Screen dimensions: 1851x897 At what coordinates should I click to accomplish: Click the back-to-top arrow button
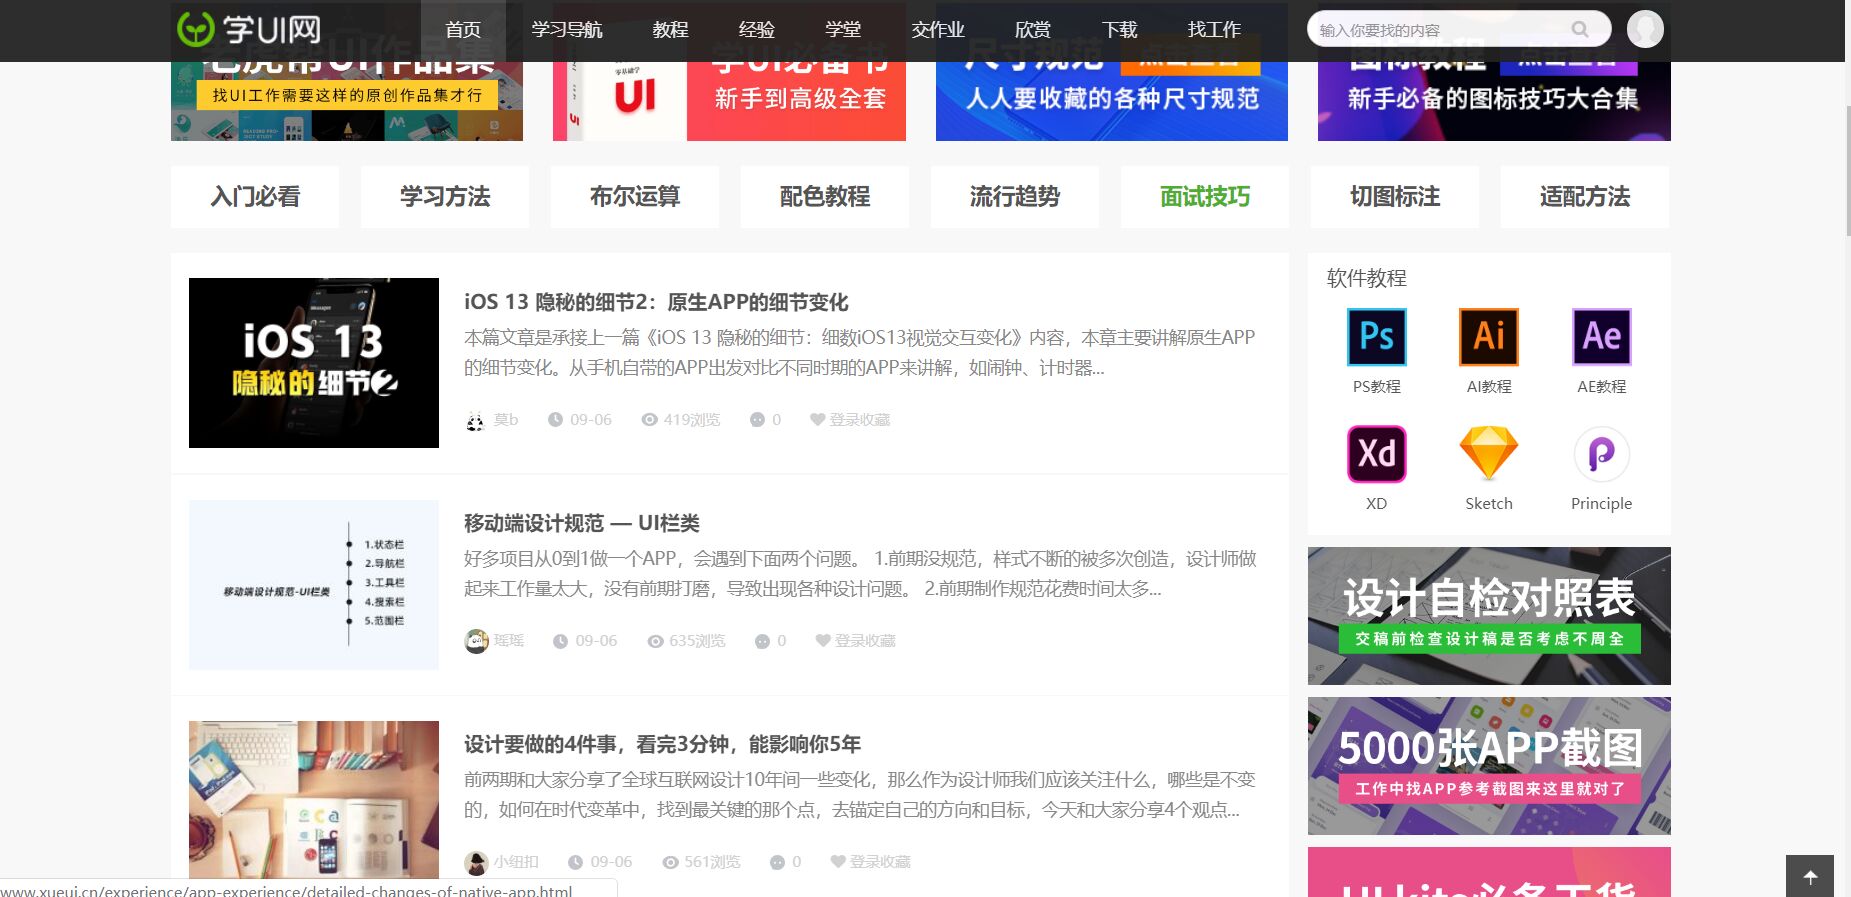1810,876
